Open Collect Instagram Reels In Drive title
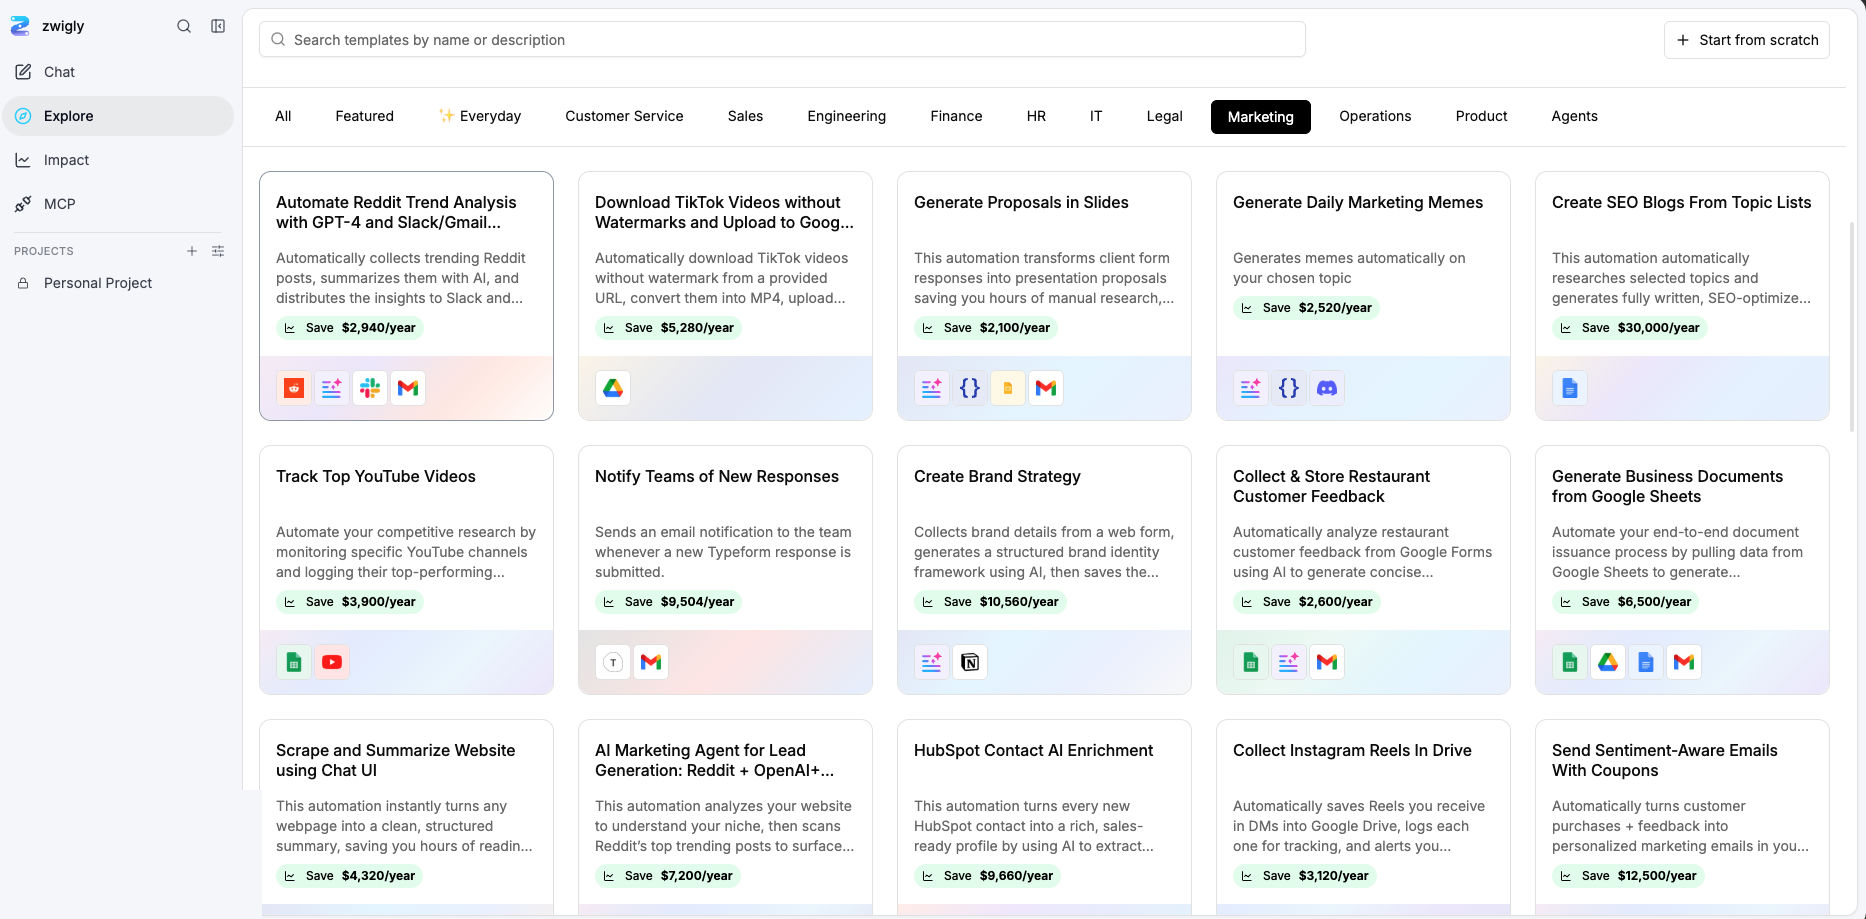The image size is (1866, 919). tap(1352, 750)
